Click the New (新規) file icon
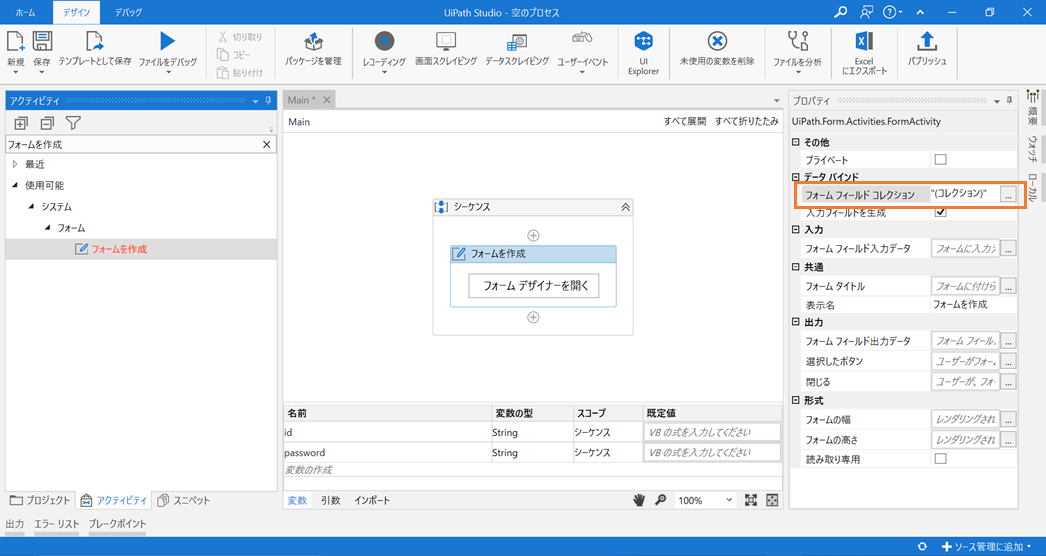The image size is (1046, 556). coord(15,42)
